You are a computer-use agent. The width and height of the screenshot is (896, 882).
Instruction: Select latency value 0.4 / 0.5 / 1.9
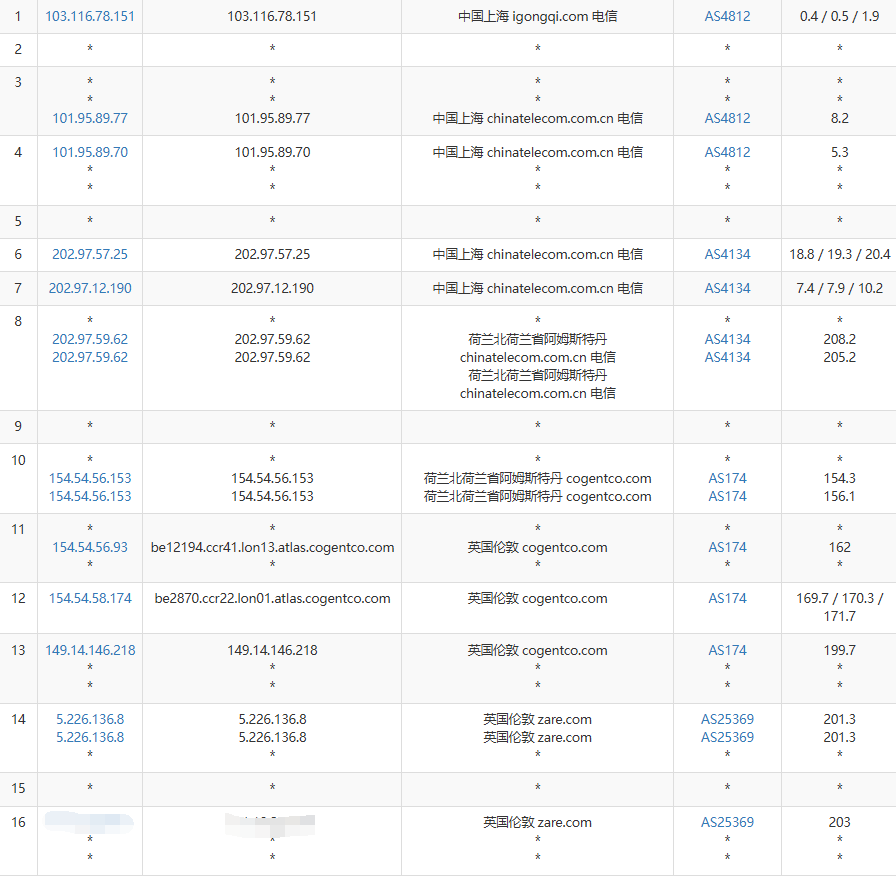pos(839,16)
